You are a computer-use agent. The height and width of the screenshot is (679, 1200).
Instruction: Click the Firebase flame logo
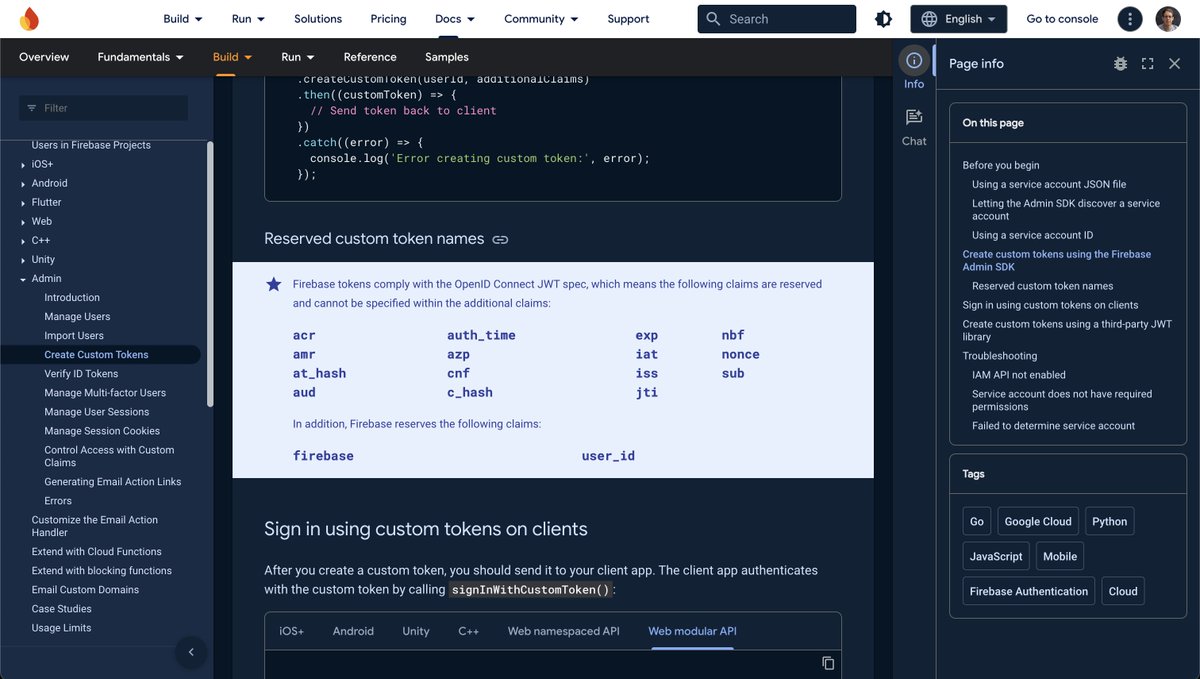tap(29, 19)
